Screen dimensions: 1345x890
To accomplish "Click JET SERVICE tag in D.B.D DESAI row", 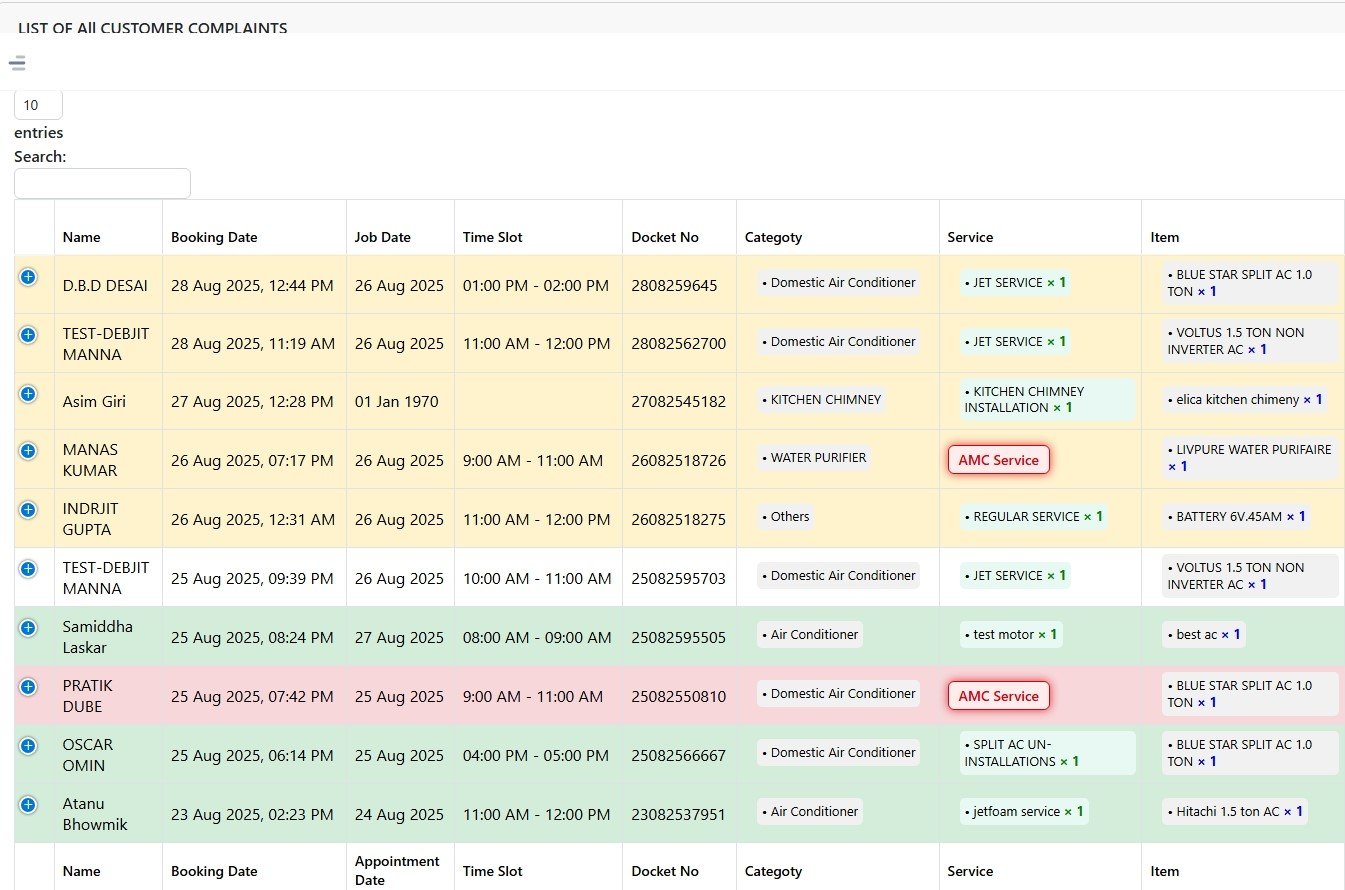I will point(1014,283).
